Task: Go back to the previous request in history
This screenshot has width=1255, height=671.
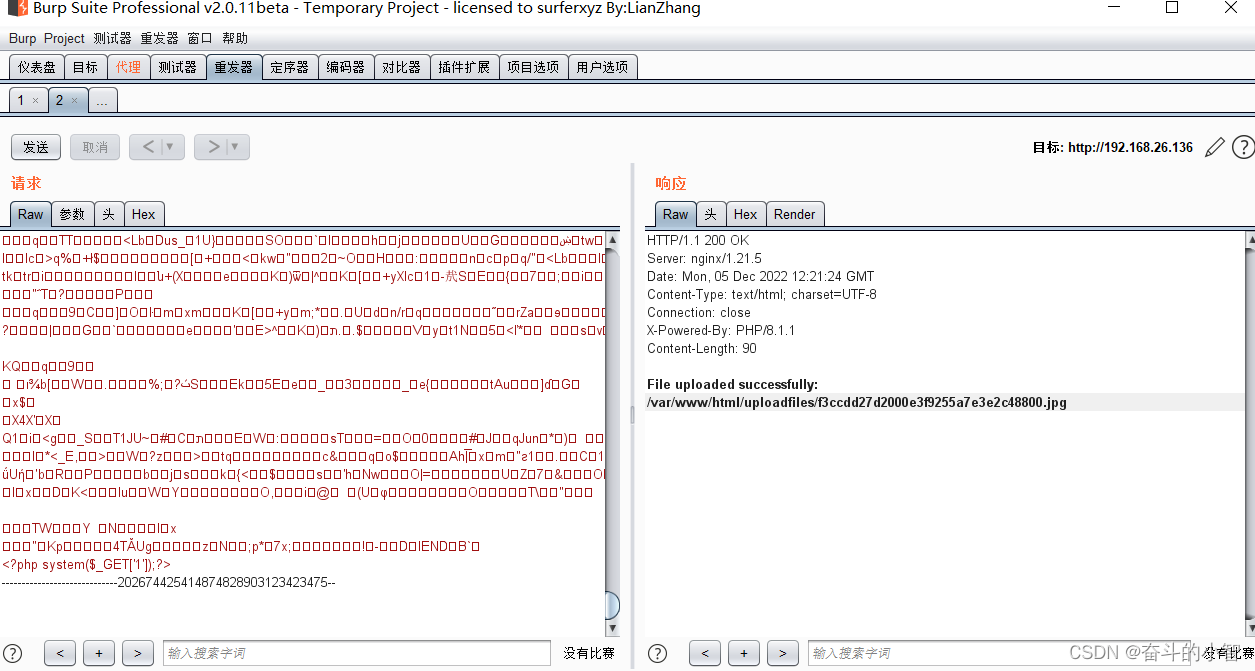Action: pos(147,147)
